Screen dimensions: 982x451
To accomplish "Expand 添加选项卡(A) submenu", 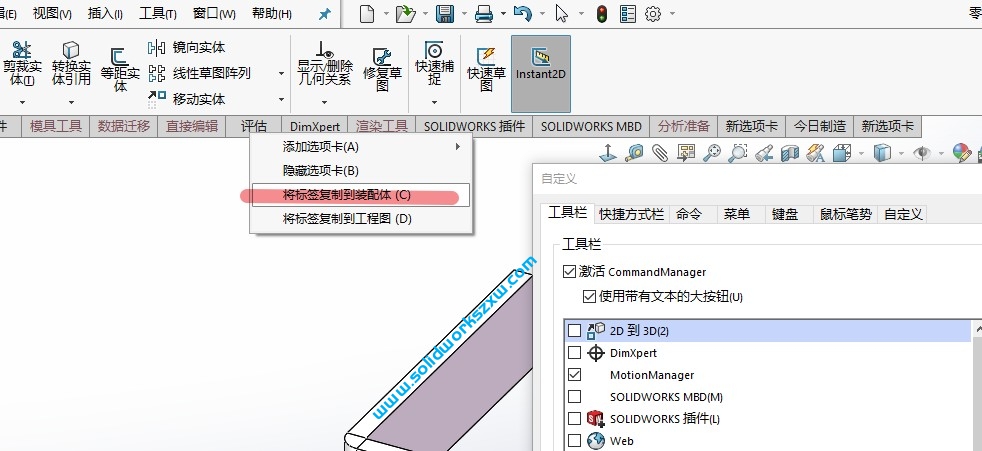I will pyautogui.click(x=361, y=147).
